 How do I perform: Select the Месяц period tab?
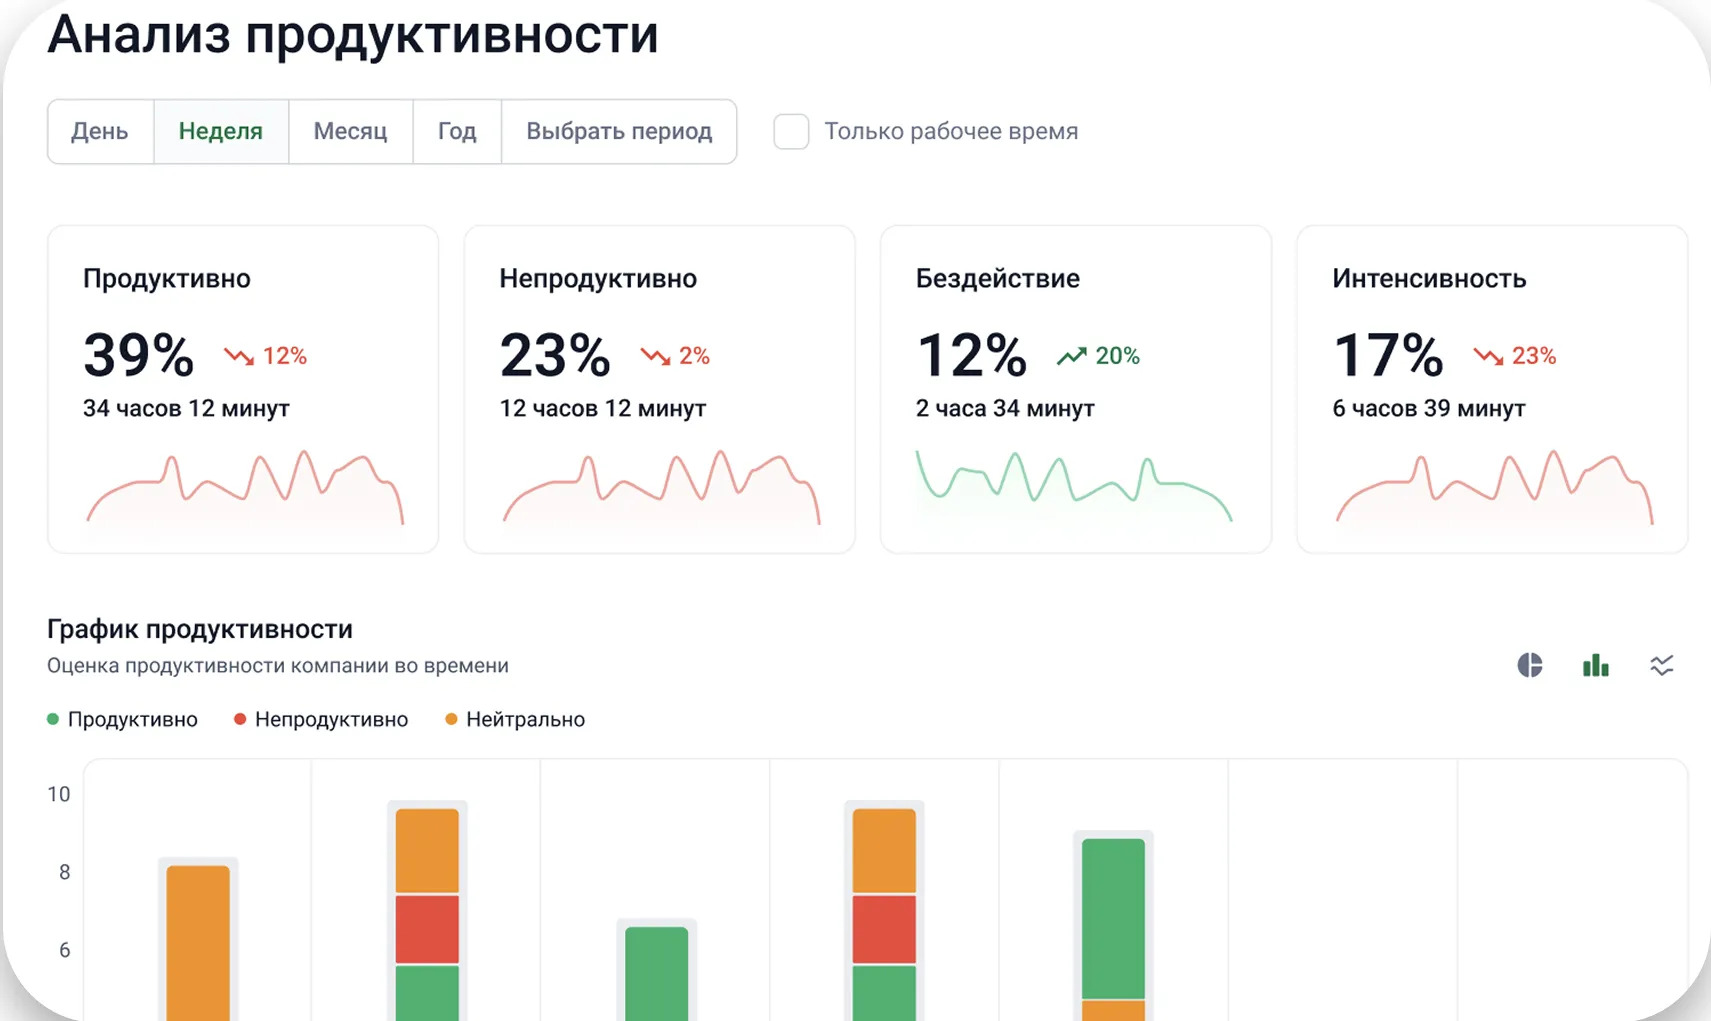point(350,131)
